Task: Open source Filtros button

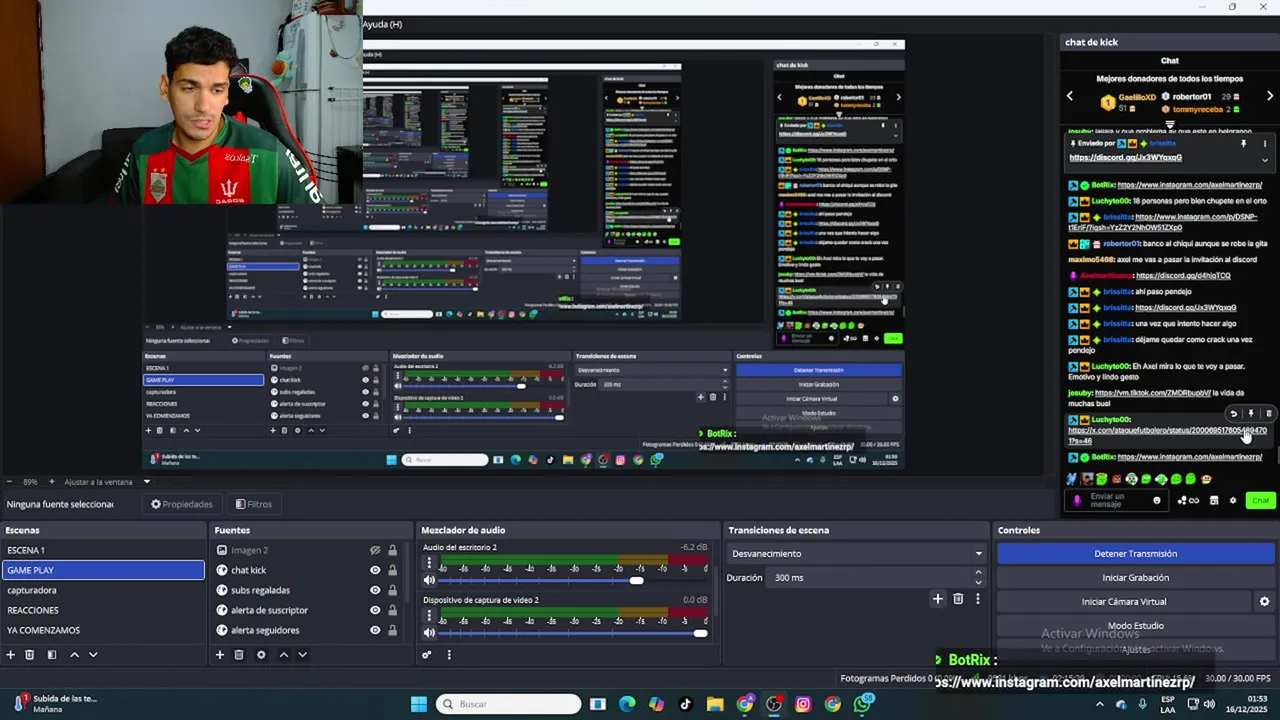Action: 253,504
